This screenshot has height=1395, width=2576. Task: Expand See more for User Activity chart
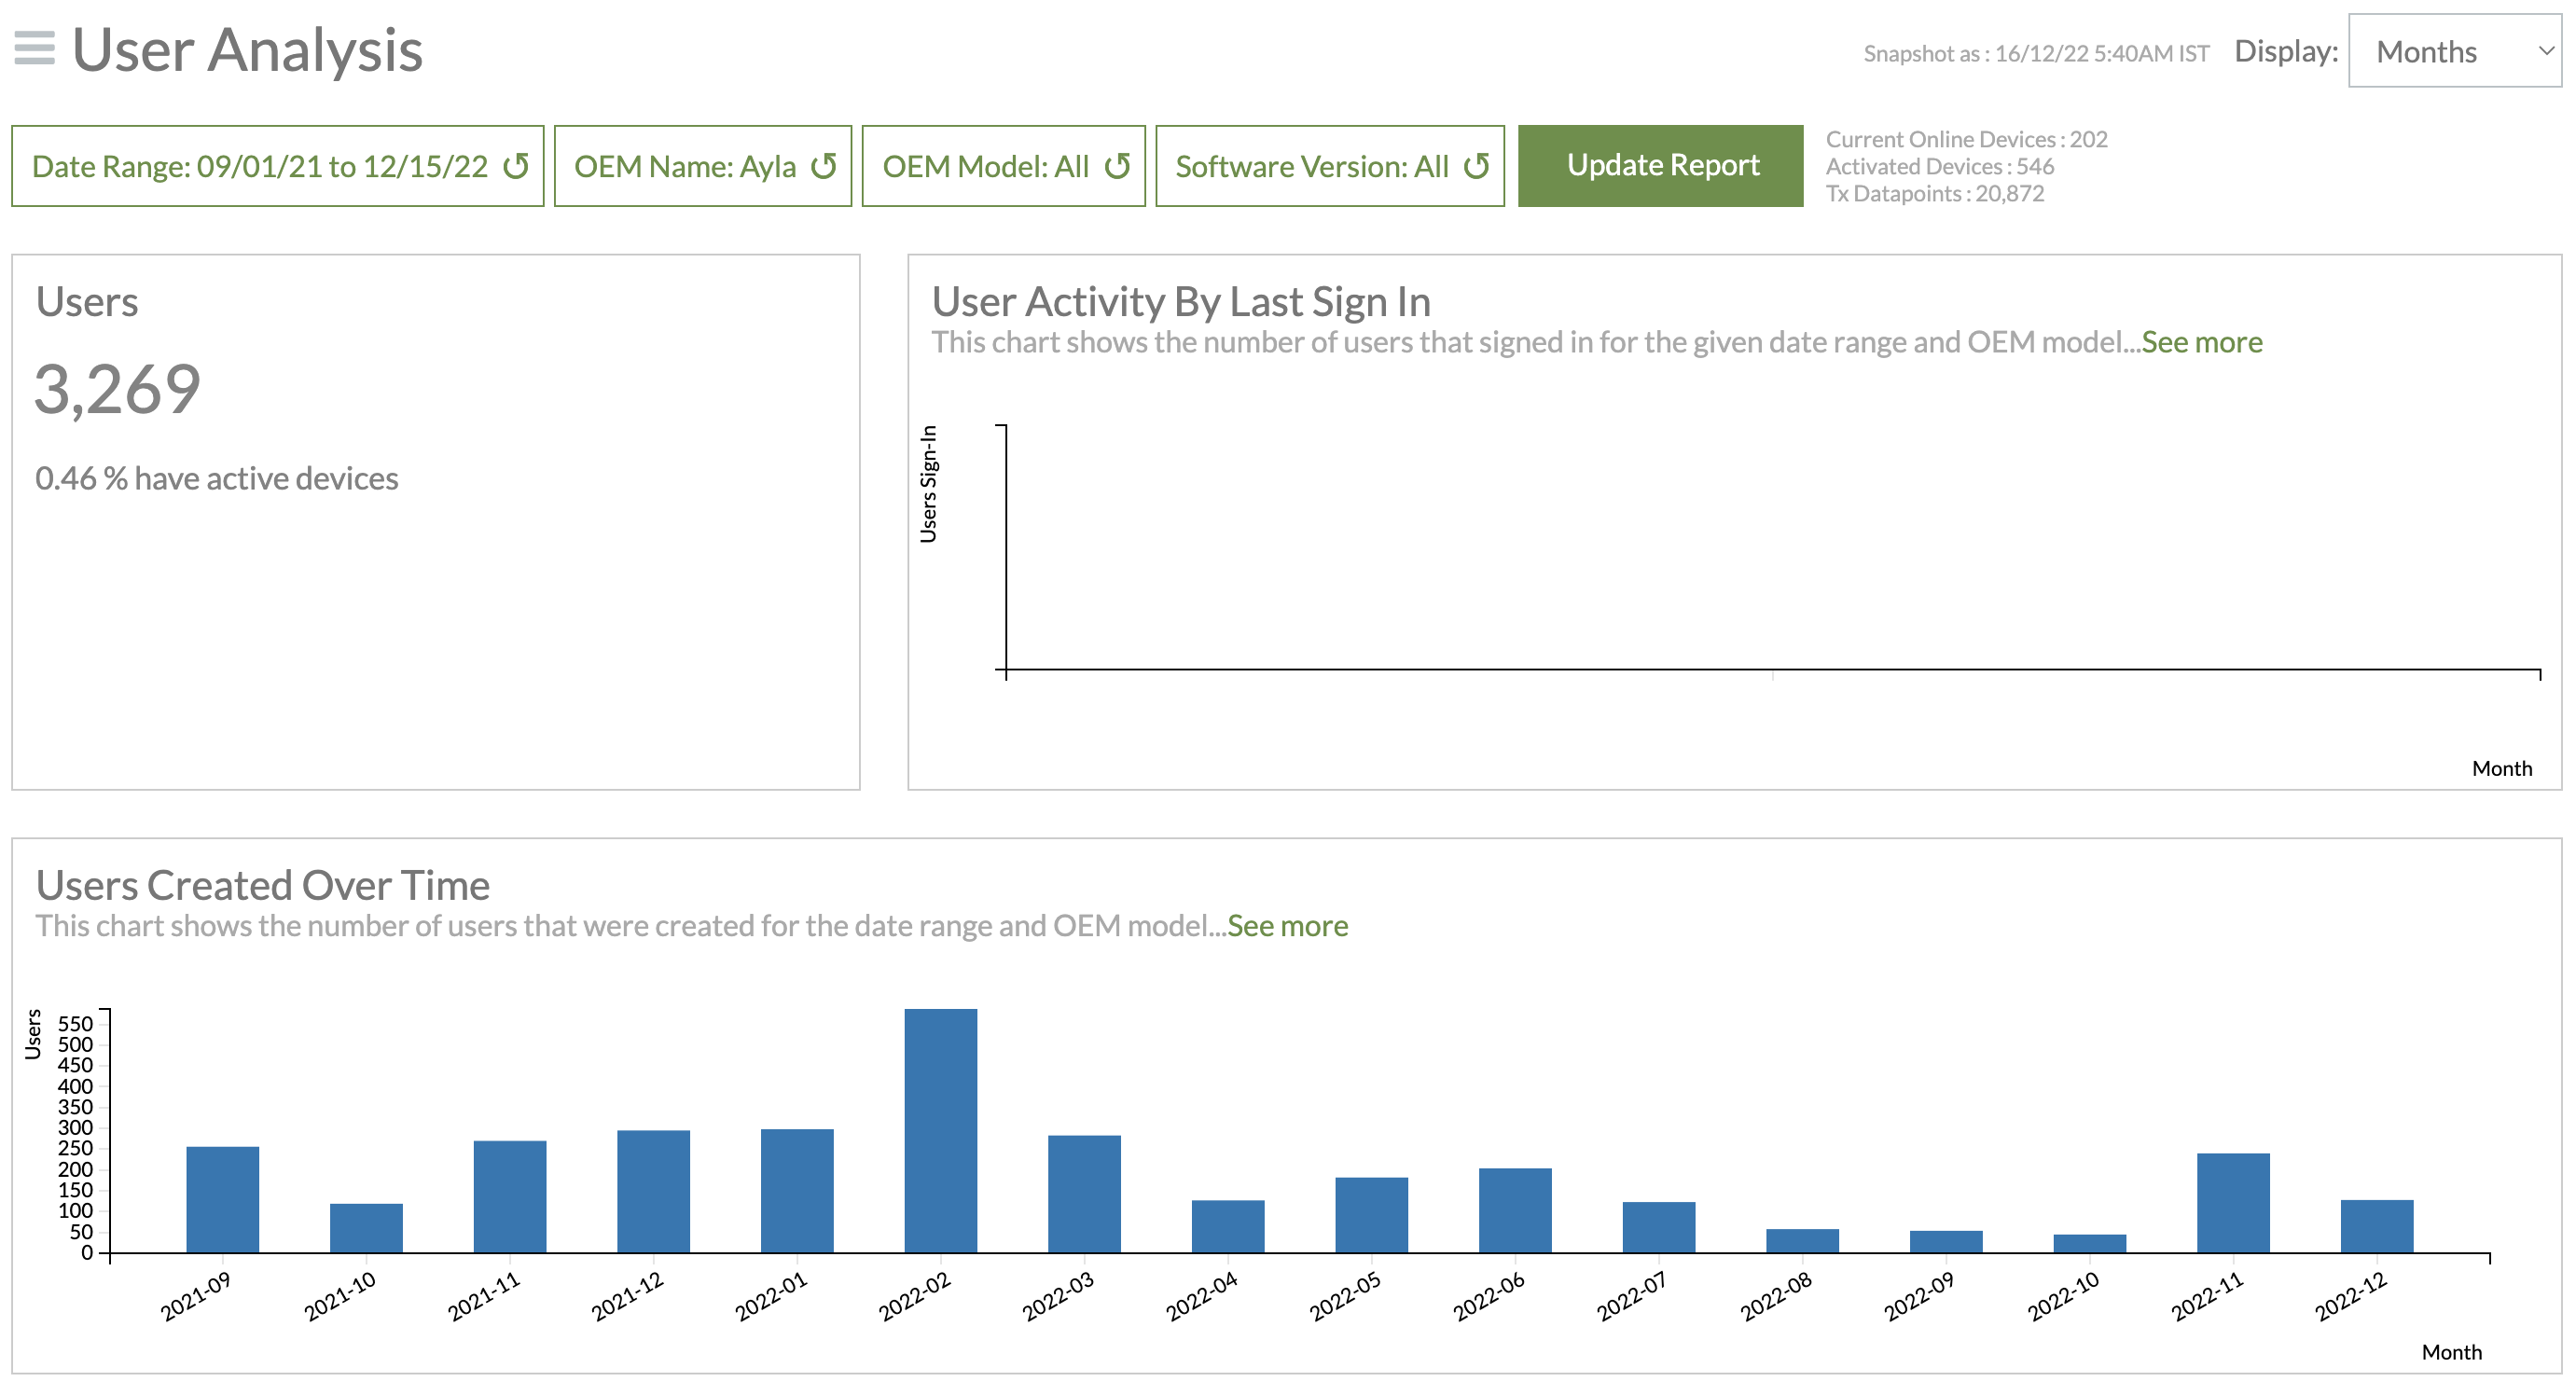tap(2201, 342)
